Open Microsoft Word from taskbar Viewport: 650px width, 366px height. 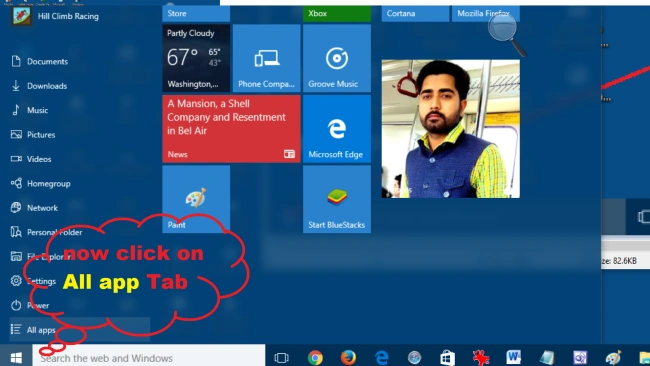(514, 357)
